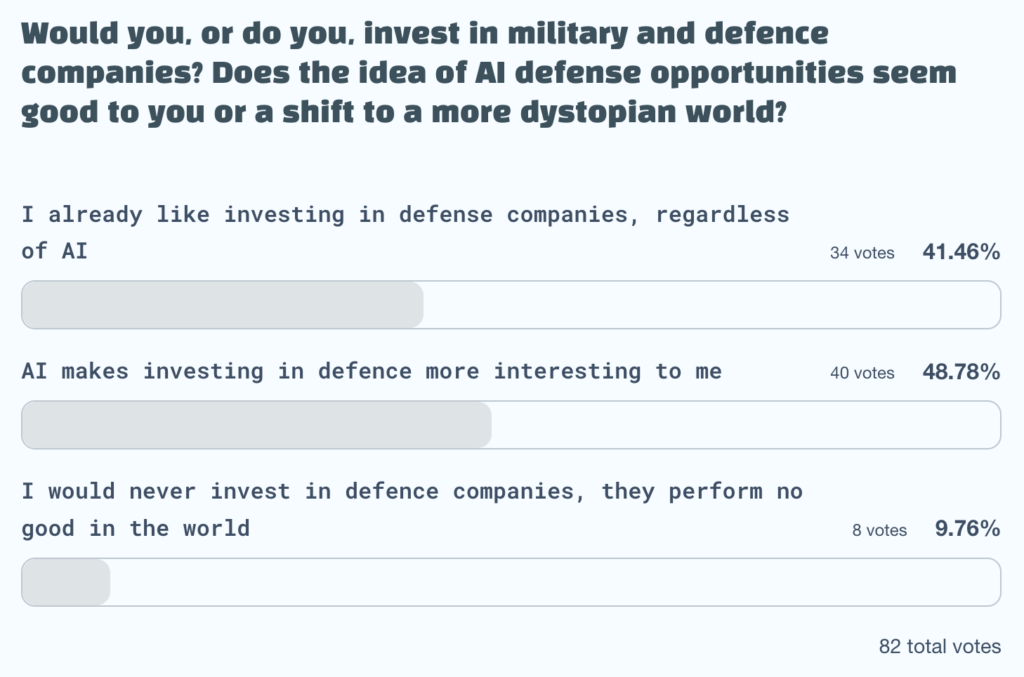
Task: Click the empty part of the 9.76% bar
Action: pos(555,582)
